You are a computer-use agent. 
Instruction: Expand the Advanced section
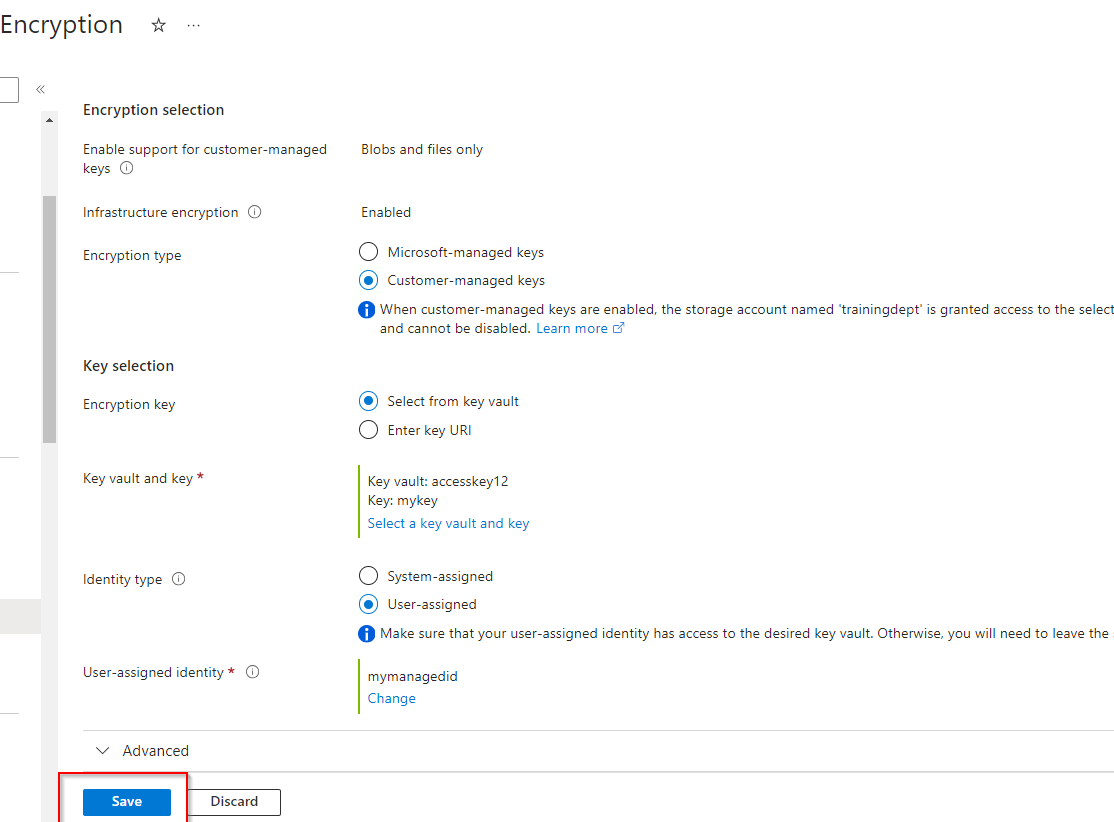pyautogui.click(x=142, y=751)
